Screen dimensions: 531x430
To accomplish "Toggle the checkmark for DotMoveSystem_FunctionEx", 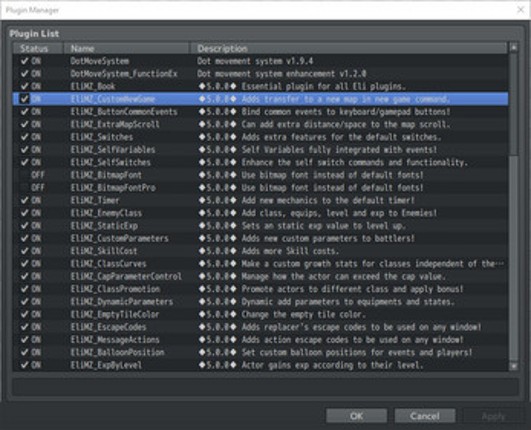I will coord(24,73).
